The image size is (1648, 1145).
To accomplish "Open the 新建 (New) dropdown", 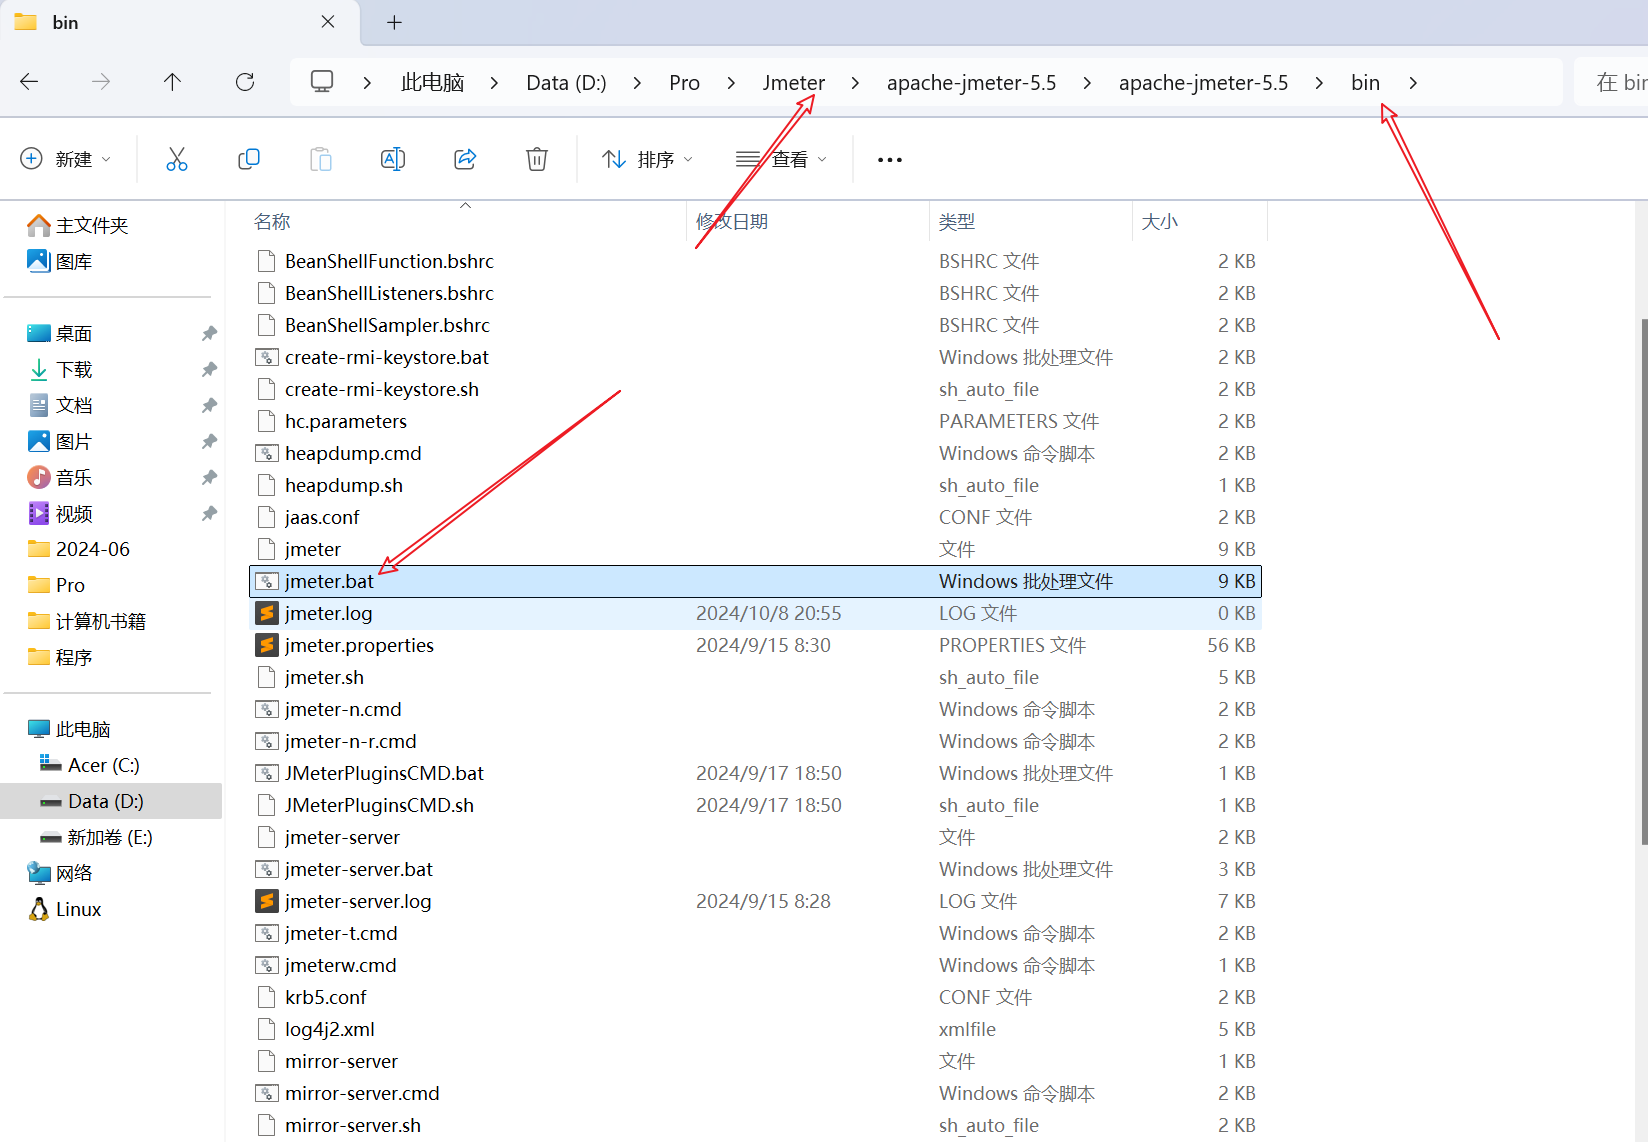I will 66,159.
